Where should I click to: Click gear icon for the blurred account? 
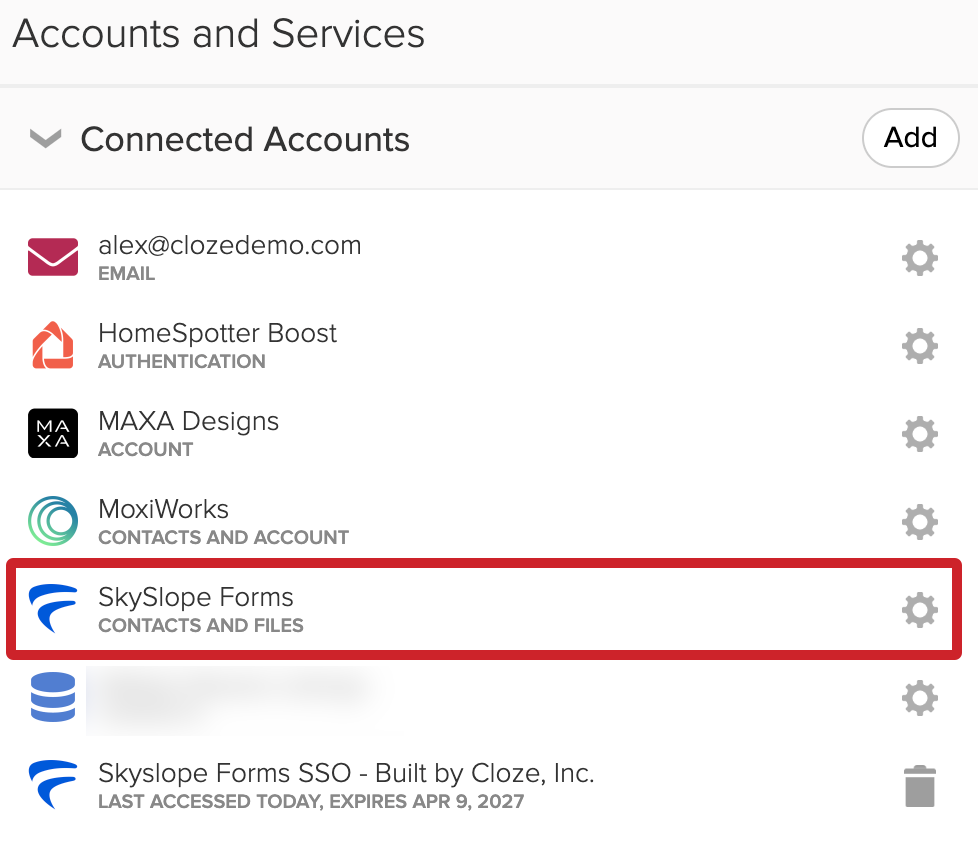click(919, 697)
